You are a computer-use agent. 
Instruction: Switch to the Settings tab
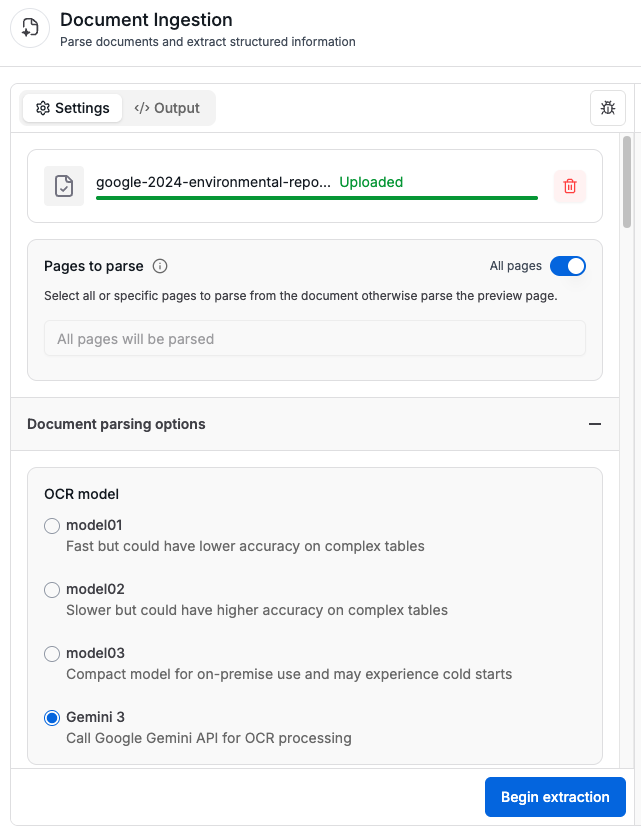point(72,108)
